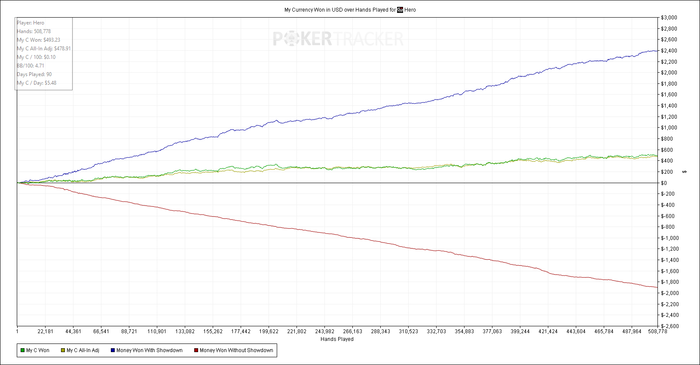
Task: Click the x-axis label 465,784
Action: pyautogui.click(x=604, y=332)
